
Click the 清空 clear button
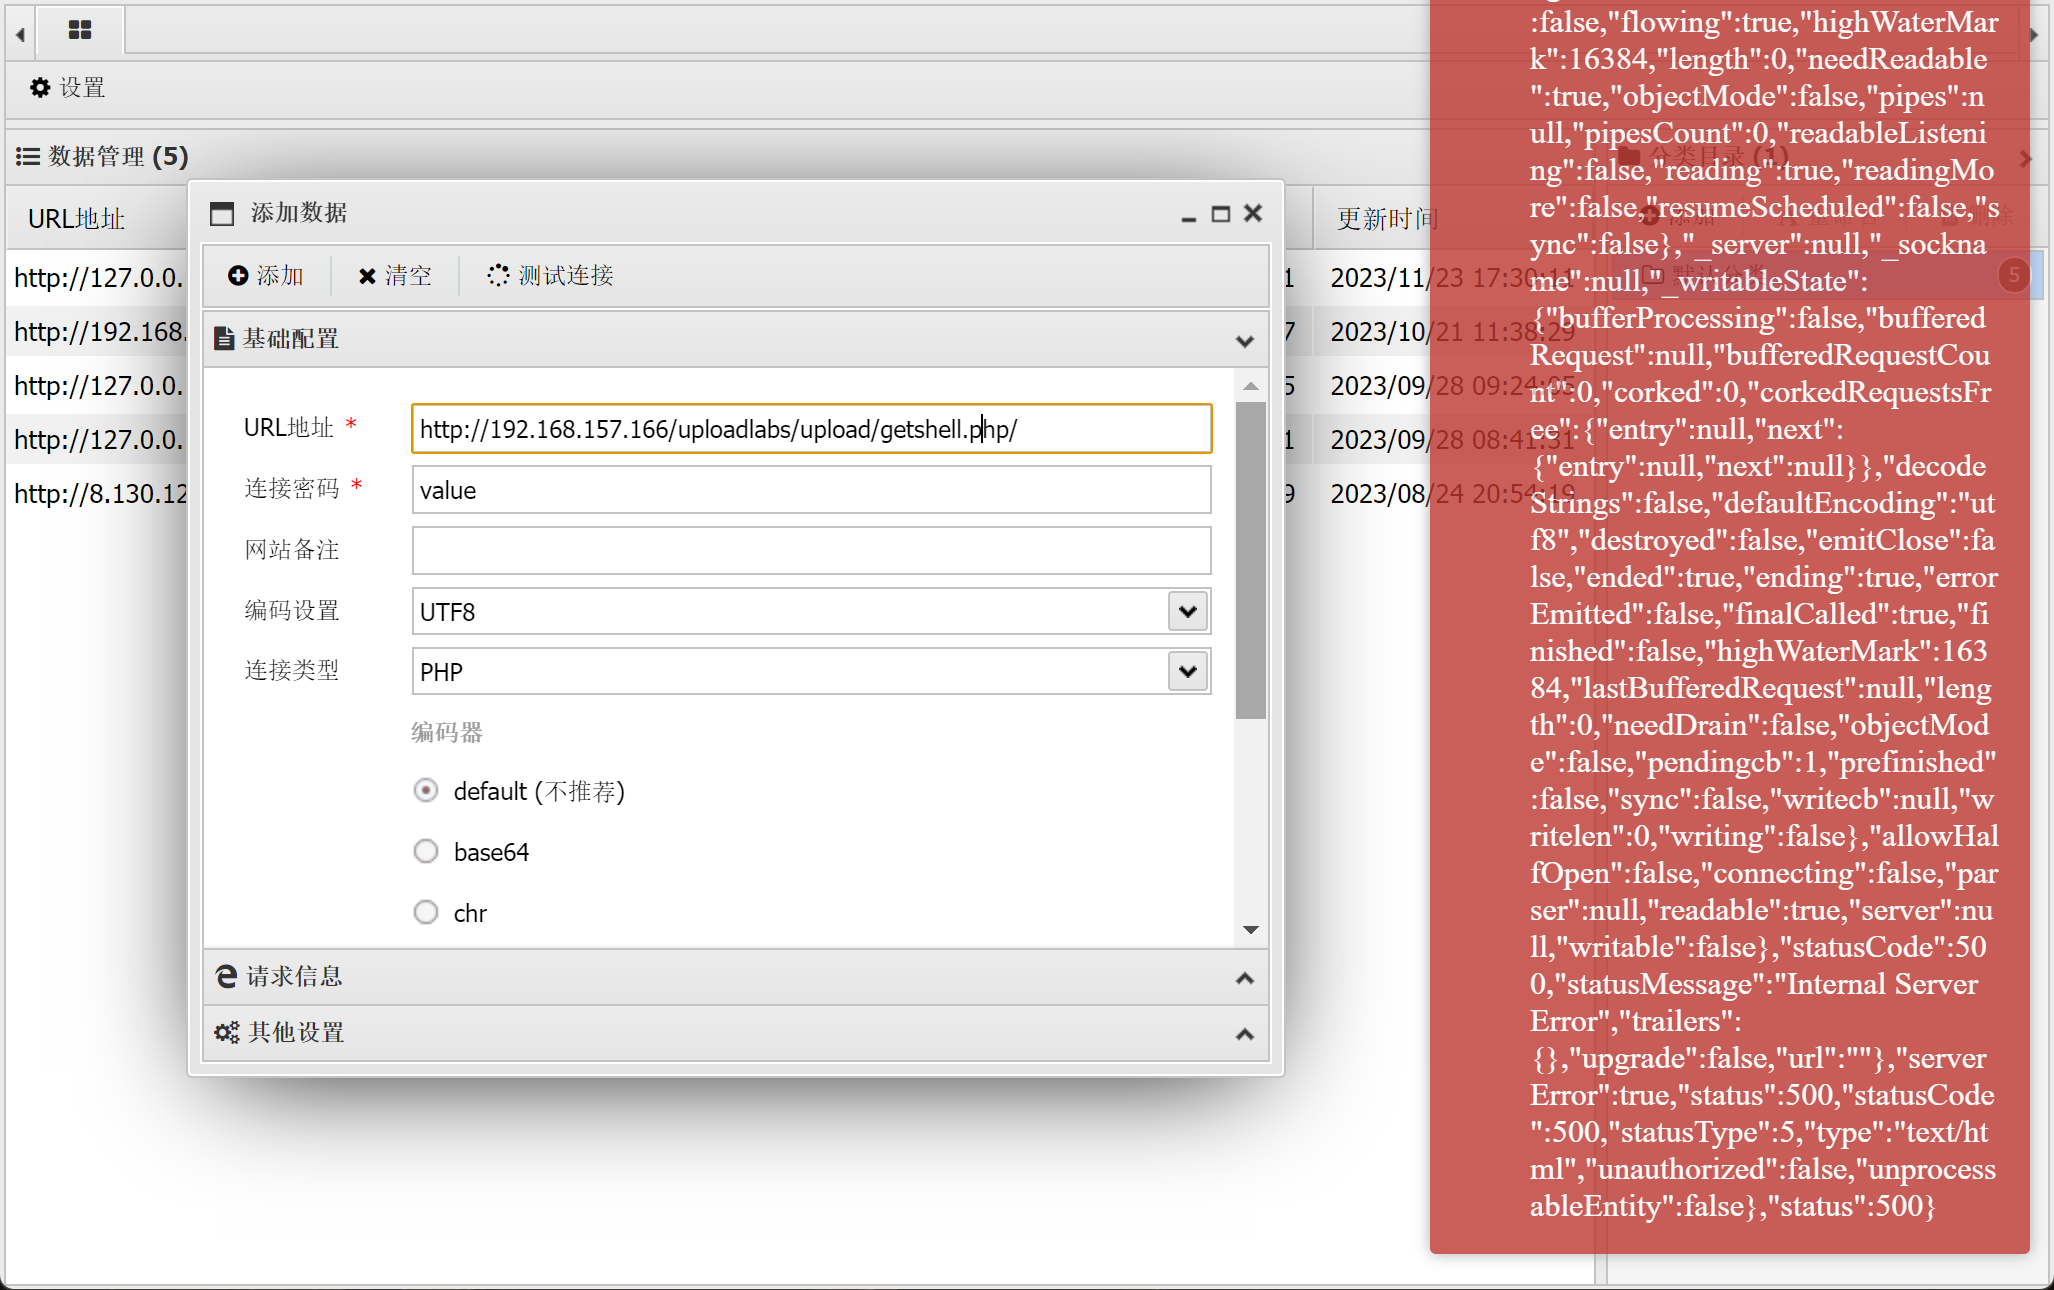point(394,276)
